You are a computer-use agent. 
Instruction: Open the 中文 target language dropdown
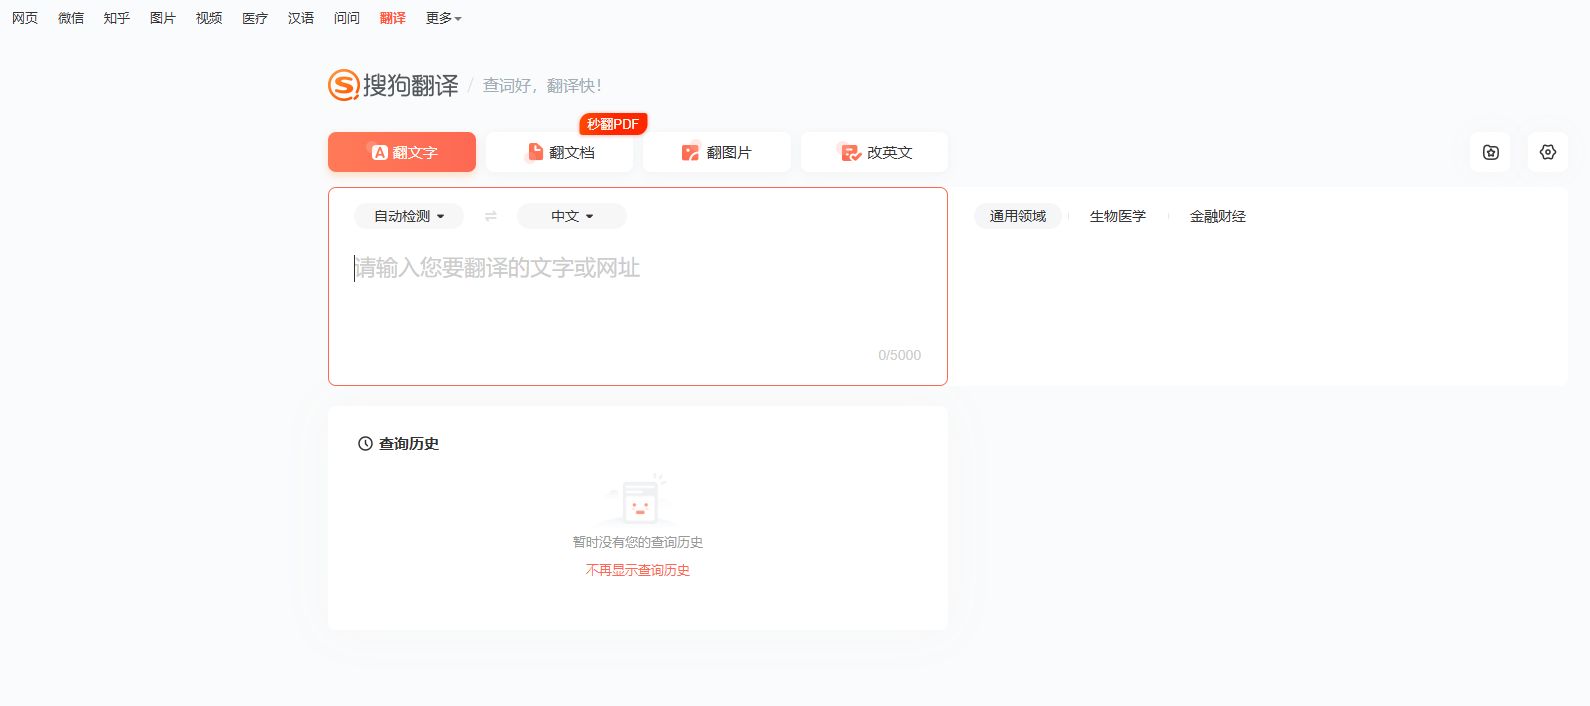pyautogui.click(x=572, y=216)
